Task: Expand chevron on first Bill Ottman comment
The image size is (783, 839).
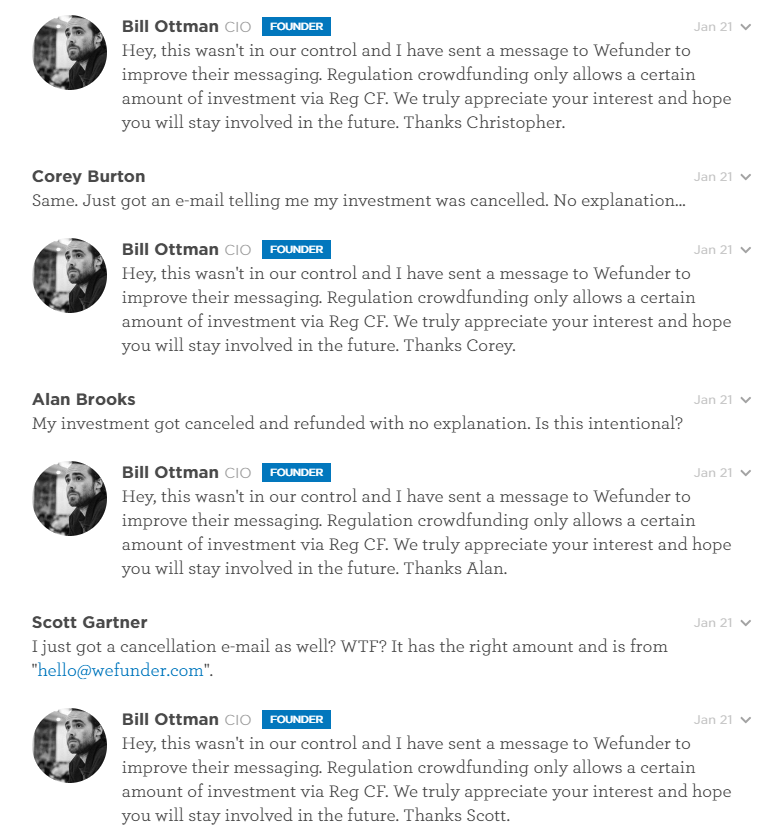Action: (746, 27)
